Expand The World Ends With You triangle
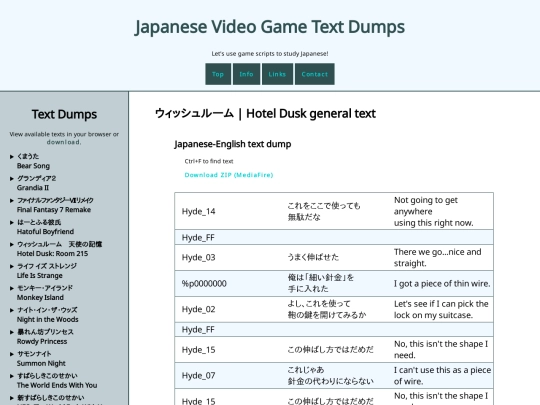This screenshot has width=540, height=405. point(12,376)
